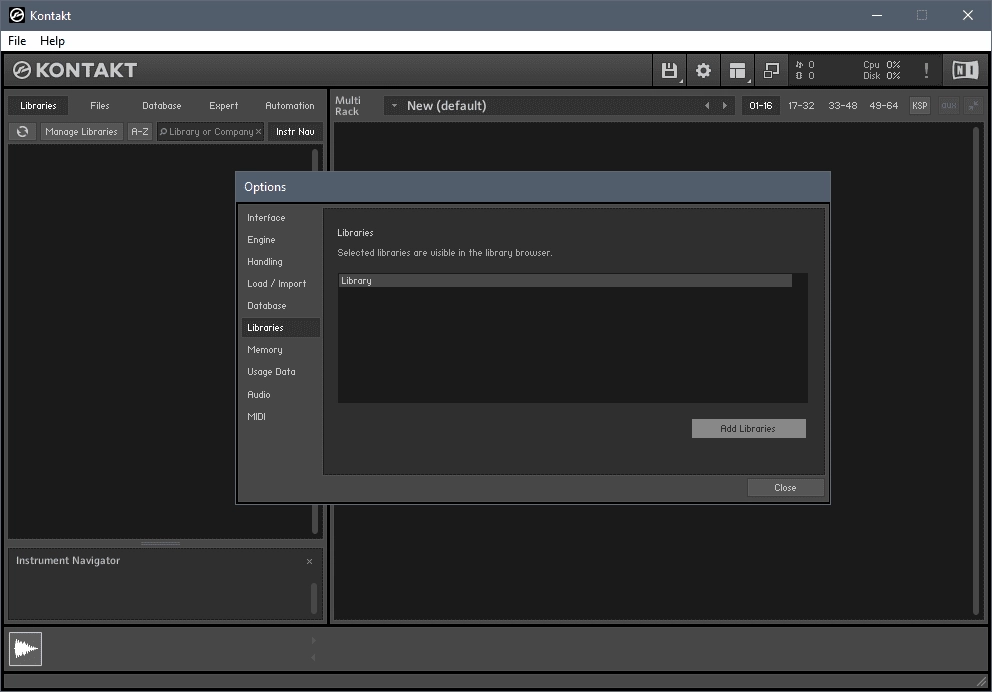The width and height of the screenshot is (992, 692).
Task: Toggle the aux channel view
Action: [x=948, y=106]
